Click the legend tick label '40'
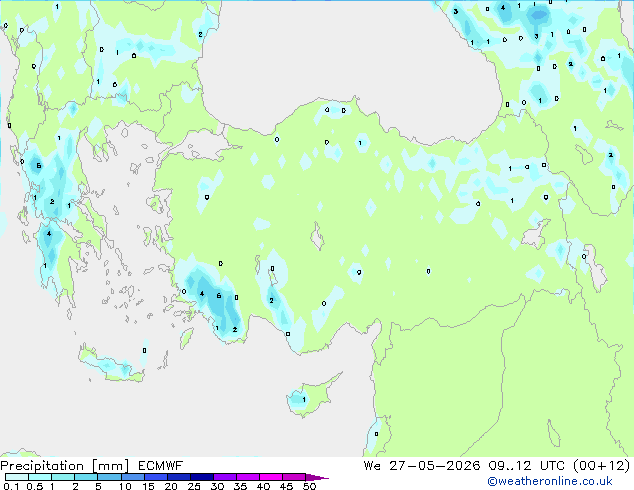 point(263,486)
